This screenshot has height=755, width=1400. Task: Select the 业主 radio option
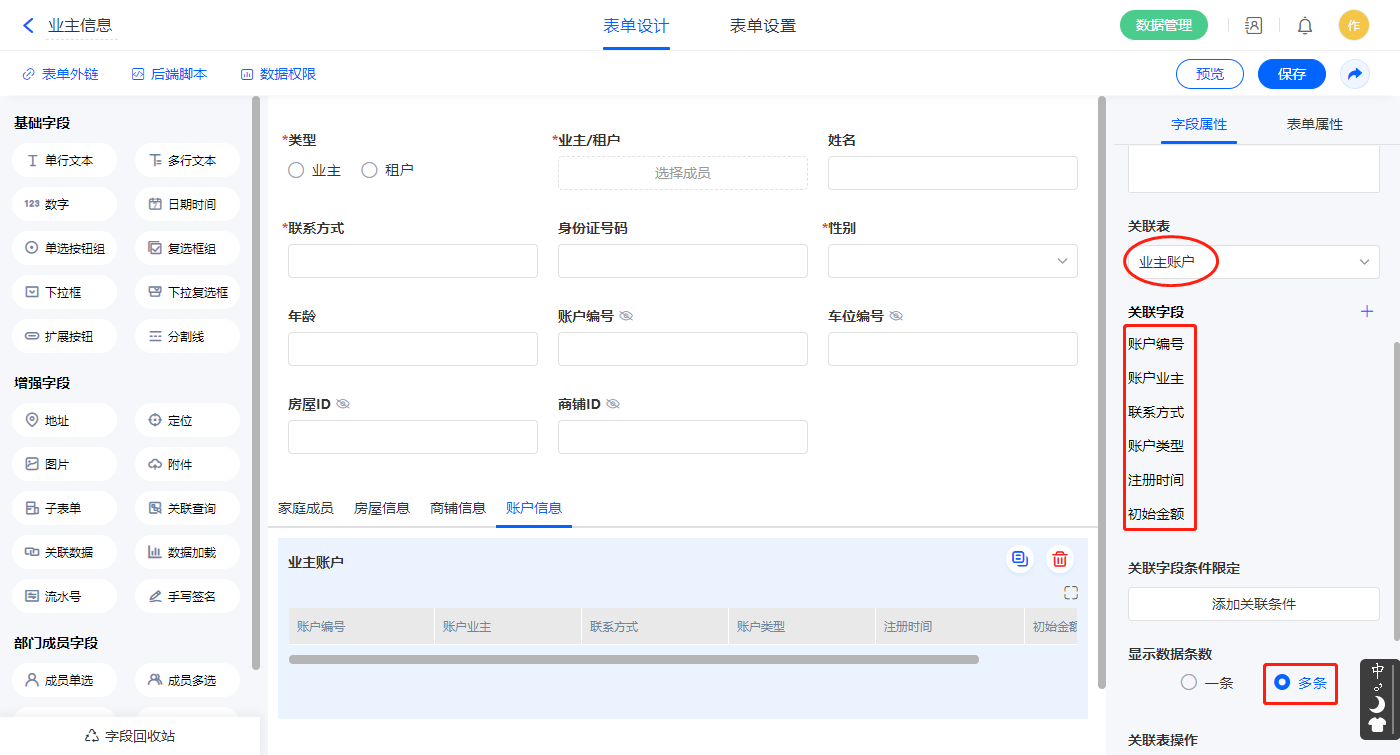pos(296,171)
